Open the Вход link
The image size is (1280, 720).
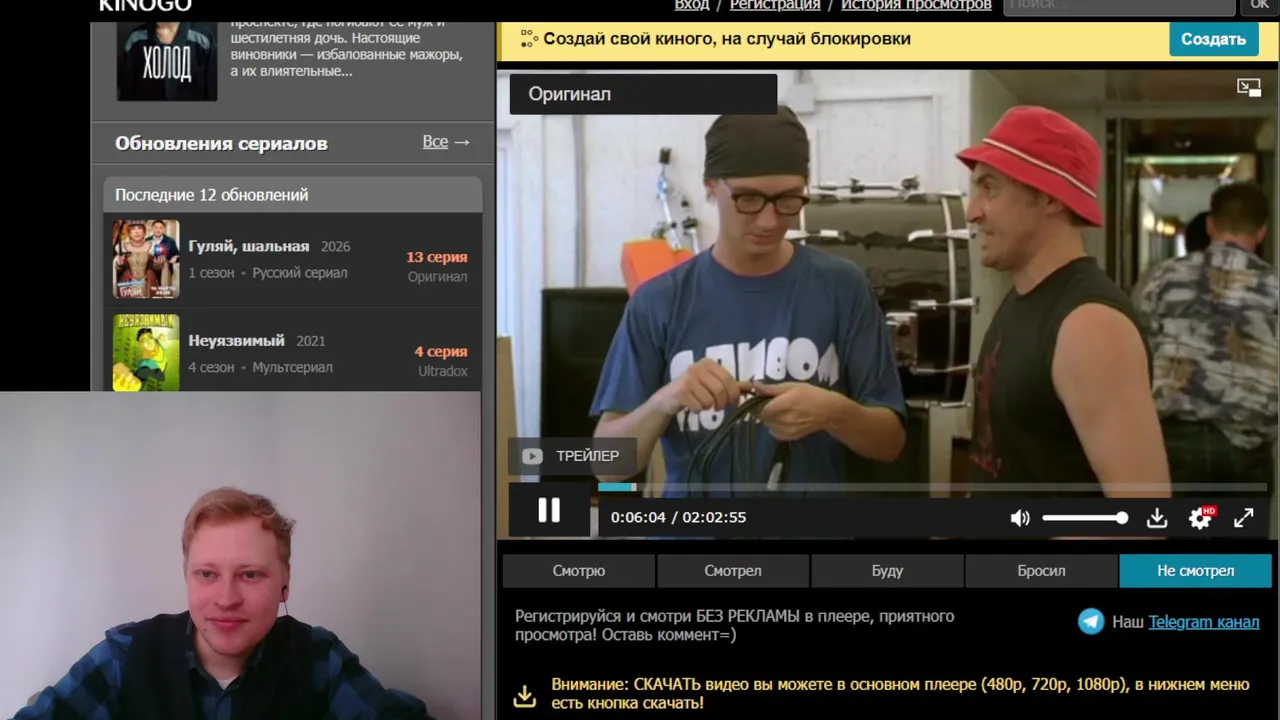coord(692,5)
